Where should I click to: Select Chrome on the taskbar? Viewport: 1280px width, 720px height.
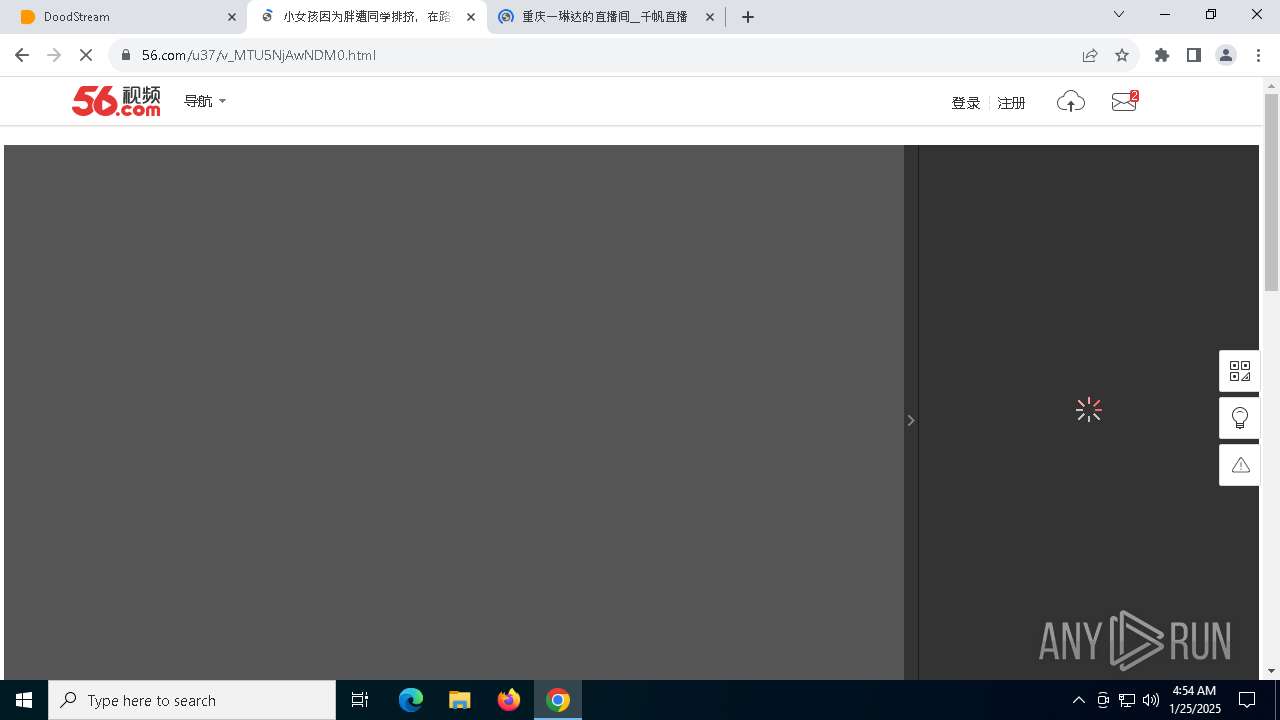(558, 700)
